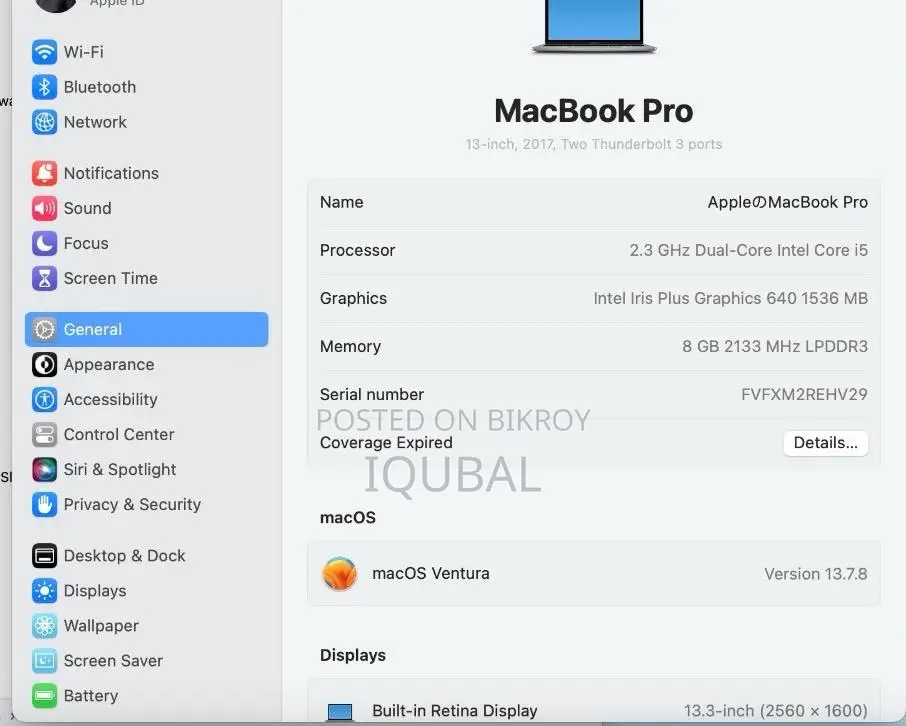The image size is (906, 726).
Task: Open Privacy & Security label in sidebar
Action: [132, 505]
